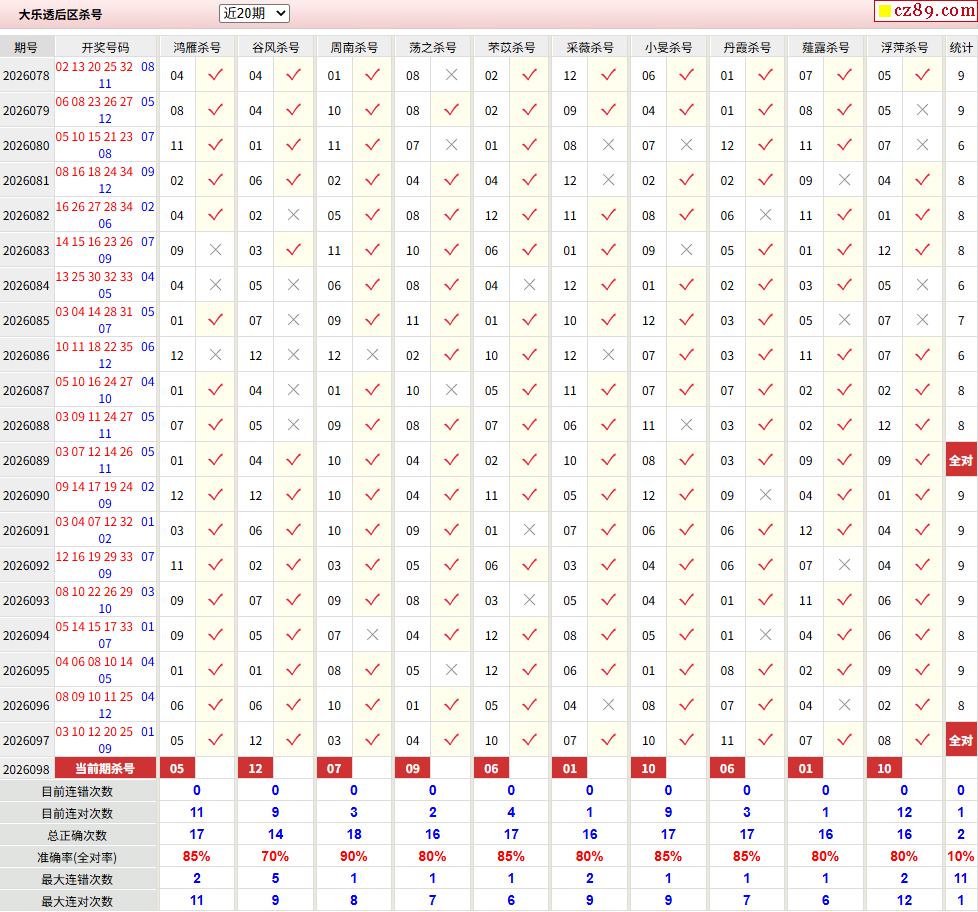Click the cross mark in 周南杀号 row 2026086
Screen dimensions: 978x912
point(372,354)
